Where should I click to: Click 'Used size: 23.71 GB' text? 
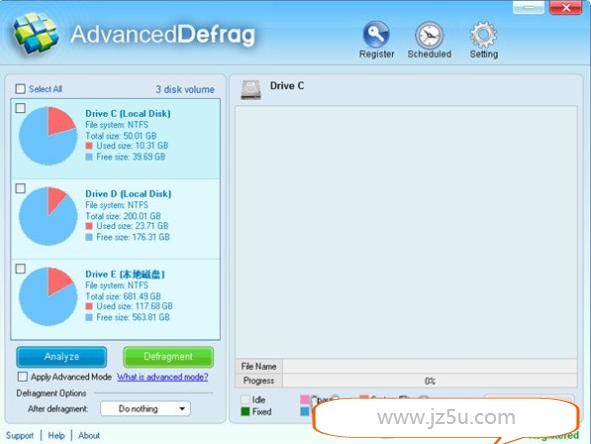tap(132, 226)
